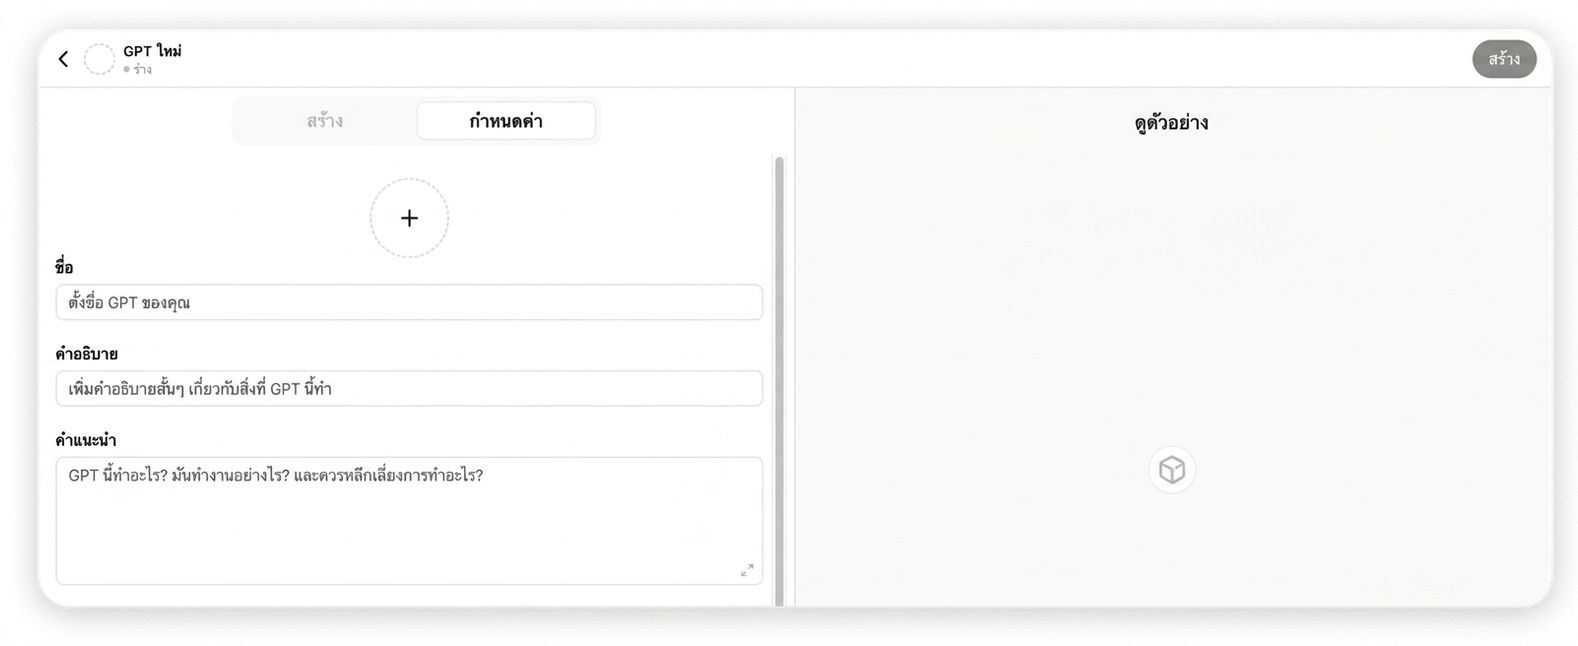Select the กำหนดค่า tab

coord(506,121)
